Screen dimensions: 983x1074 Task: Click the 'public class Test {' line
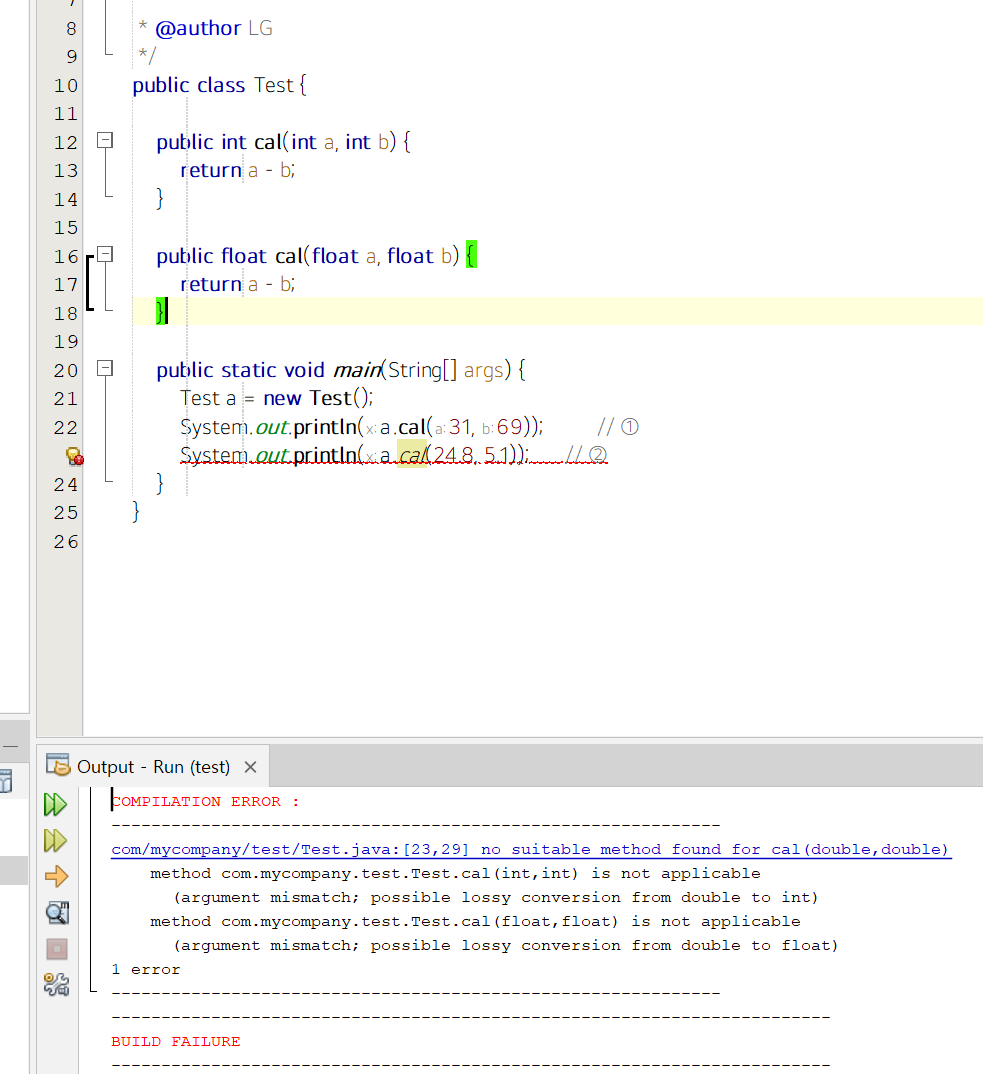pyautogui.click(x=219, y=85)
